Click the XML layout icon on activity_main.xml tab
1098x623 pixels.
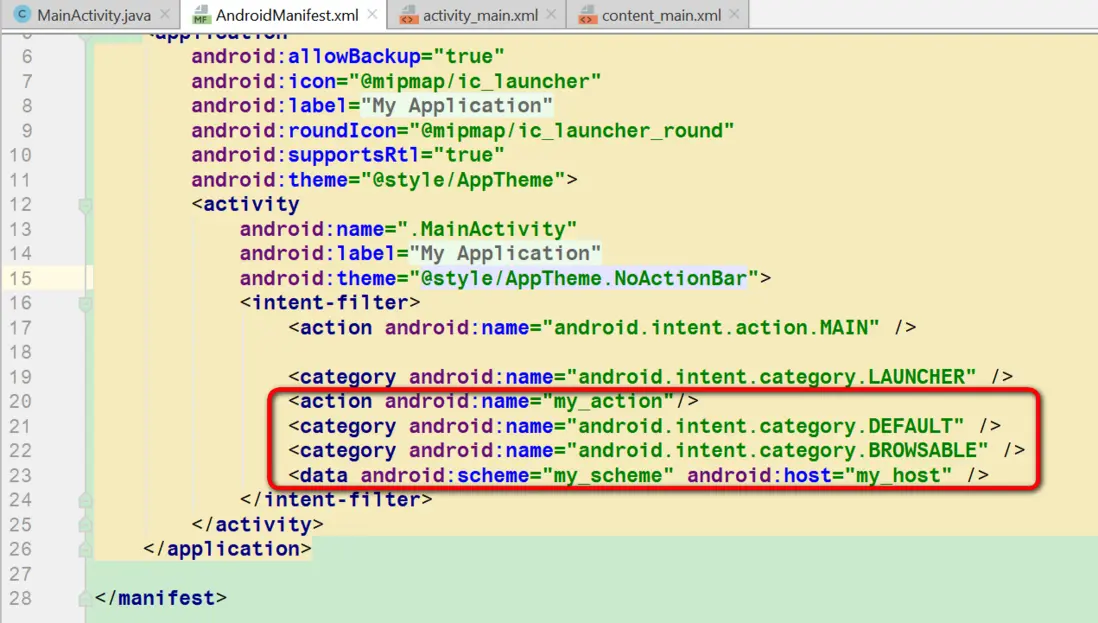(x=408, y=15)
